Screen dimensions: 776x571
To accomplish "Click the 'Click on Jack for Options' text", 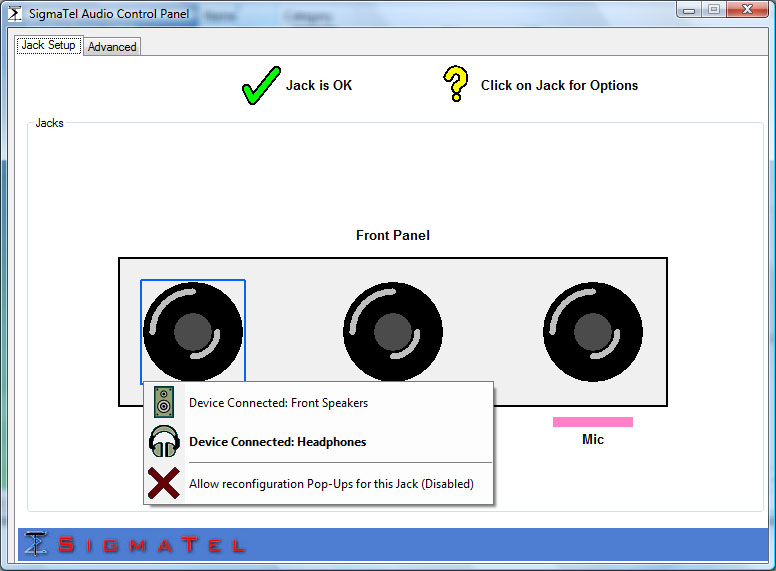I will pos(559,85).
